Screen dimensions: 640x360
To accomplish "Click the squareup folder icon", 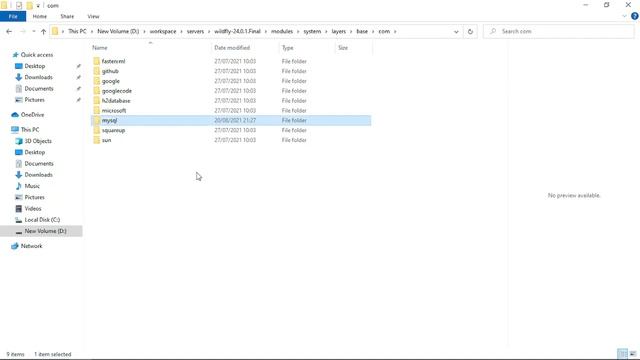I will tap(96, 130).
